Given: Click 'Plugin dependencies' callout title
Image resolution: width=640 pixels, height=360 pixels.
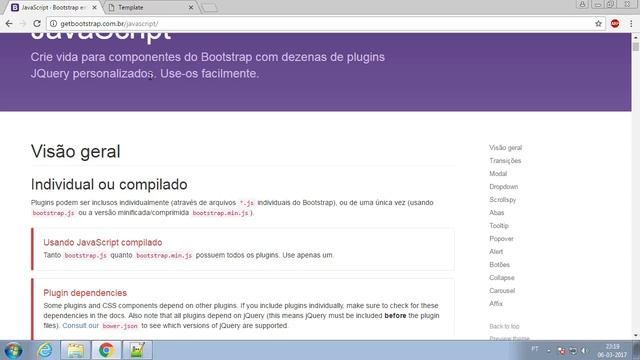Looking at the screenshot, I should pos(85,293).
